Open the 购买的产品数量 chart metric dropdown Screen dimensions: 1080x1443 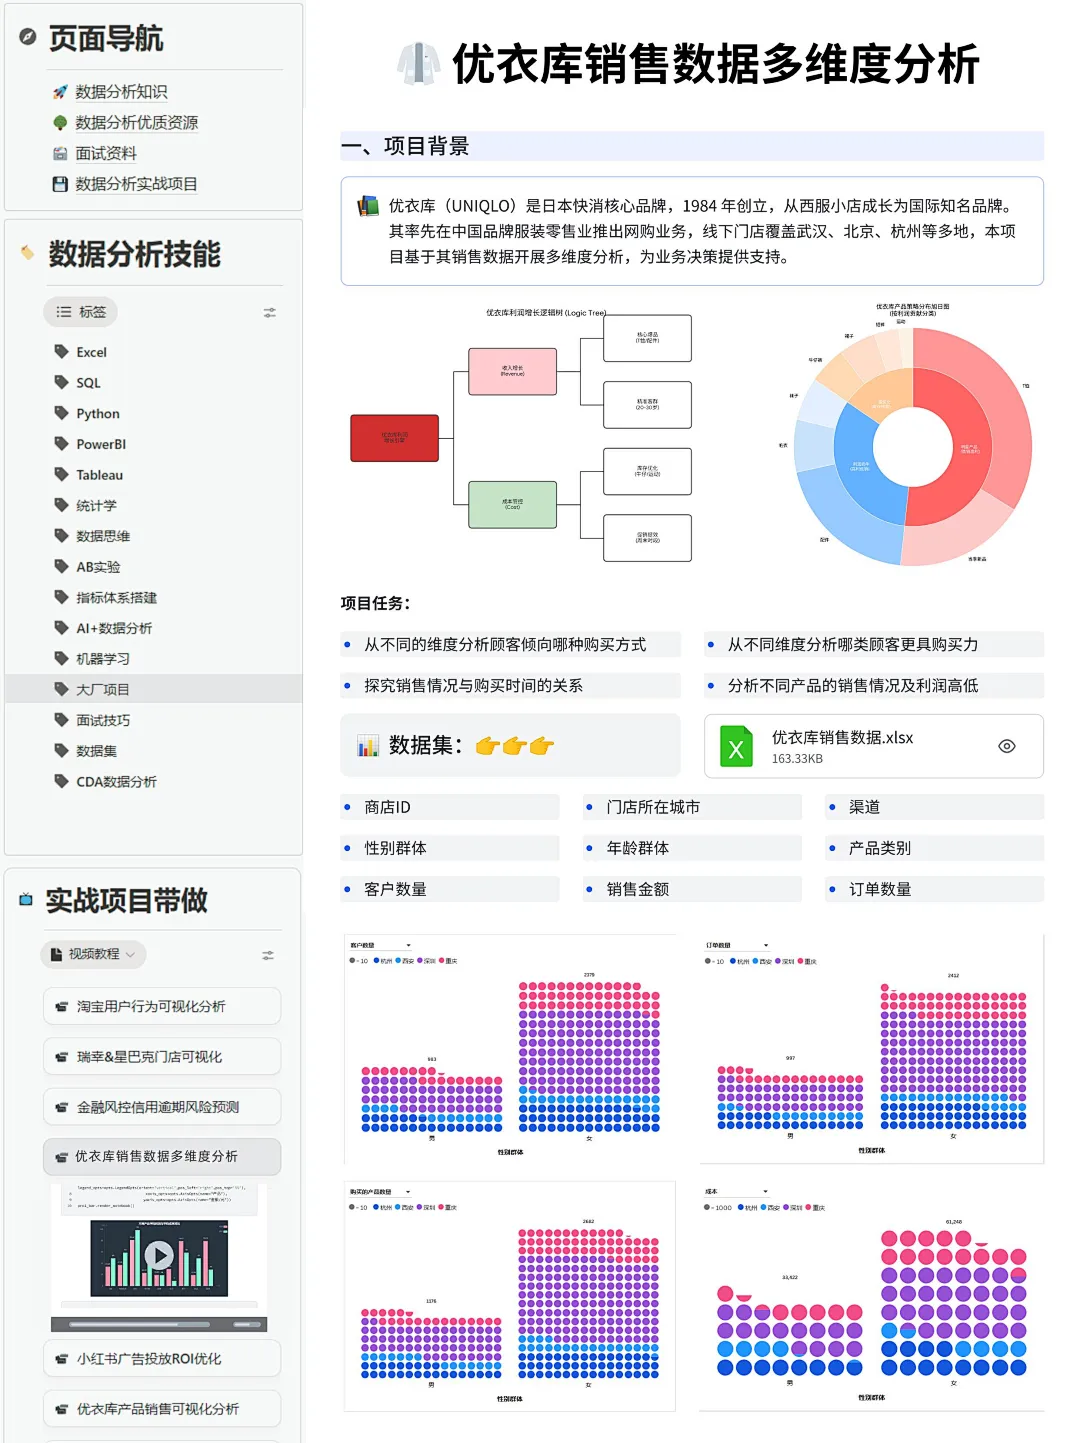[381, 1192]
